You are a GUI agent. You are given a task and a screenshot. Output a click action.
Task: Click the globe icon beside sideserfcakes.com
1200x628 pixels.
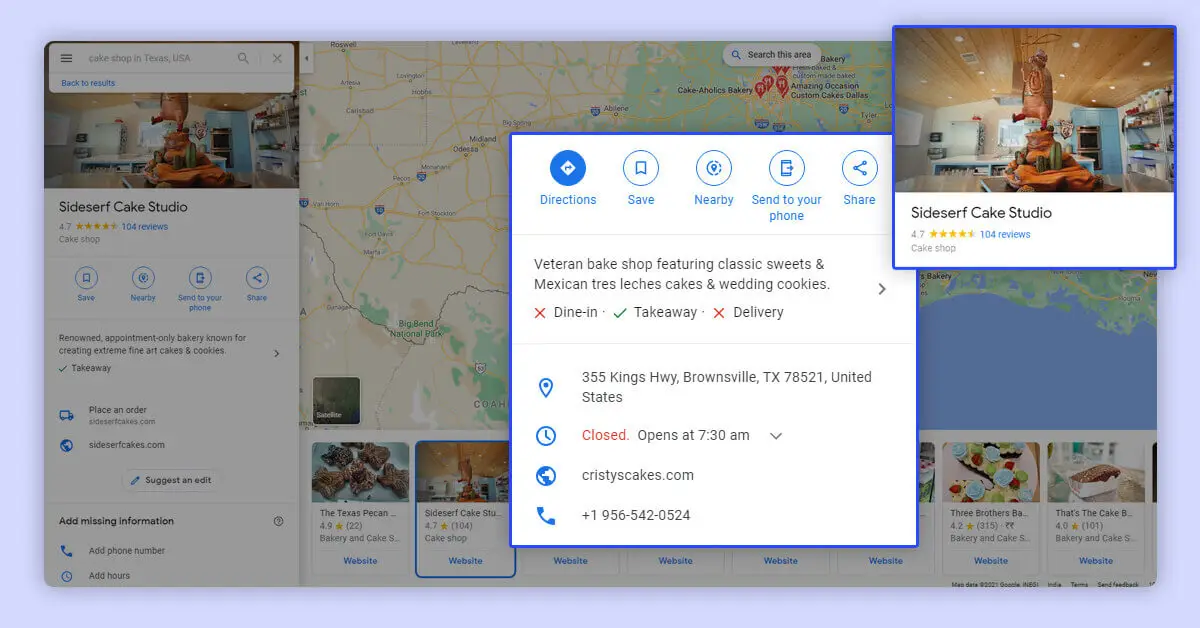click(66, 445)
